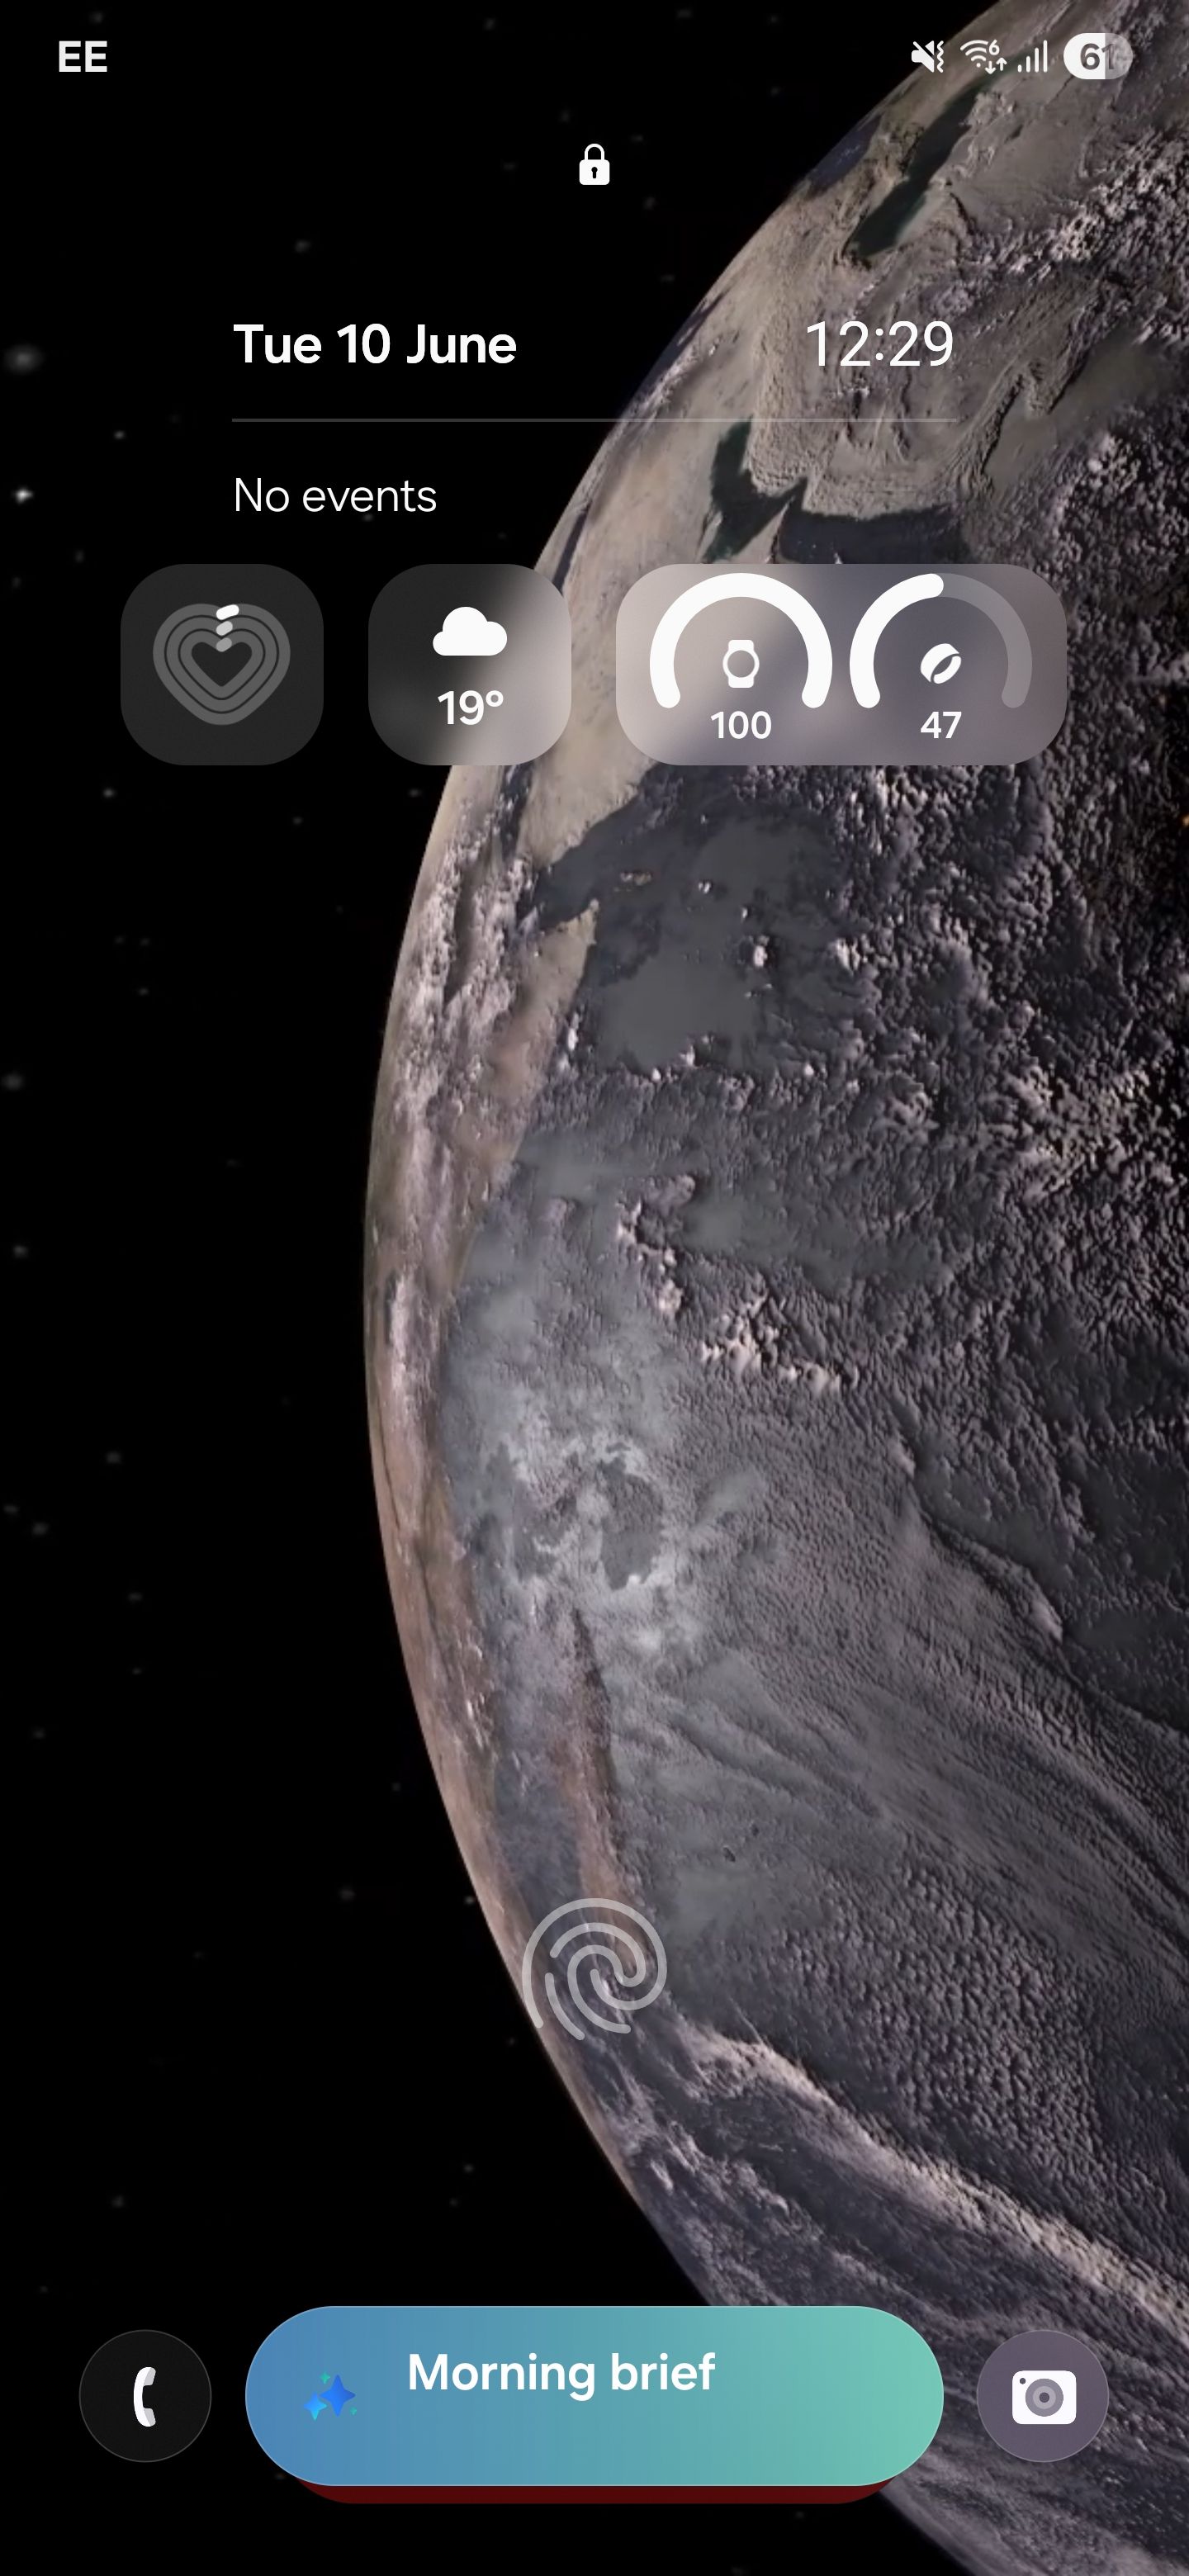Tap the Wi-Fi status icon

983,57
